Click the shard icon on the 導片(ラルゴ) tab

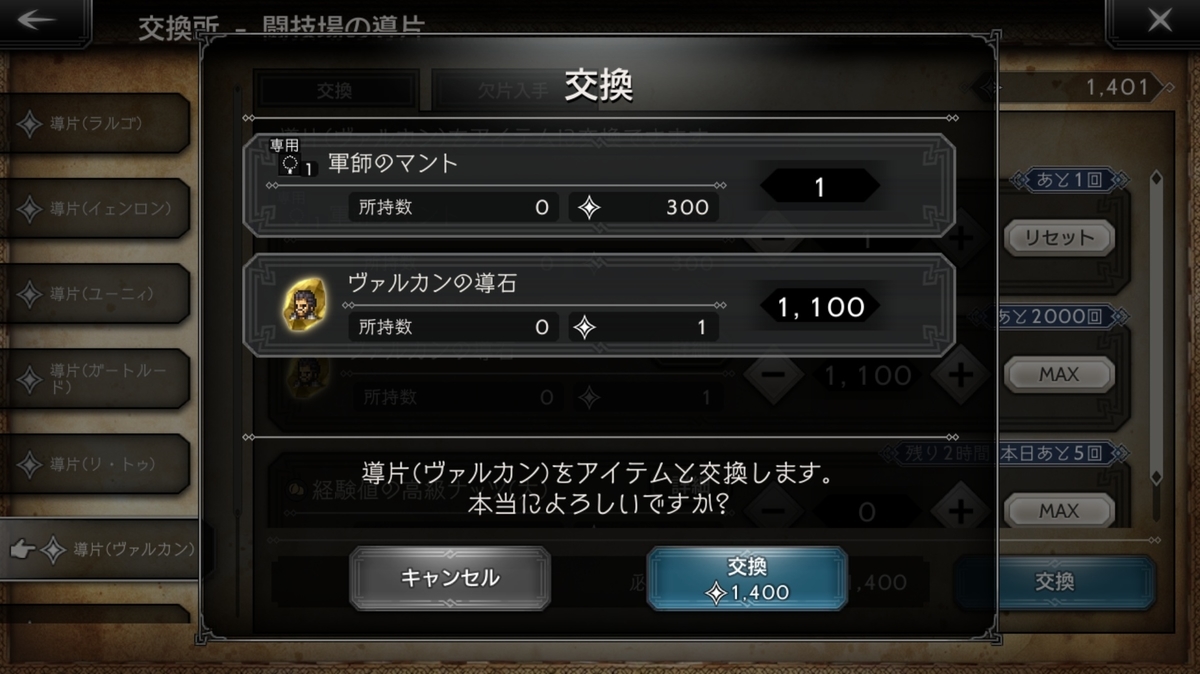[x=30, y=124]
